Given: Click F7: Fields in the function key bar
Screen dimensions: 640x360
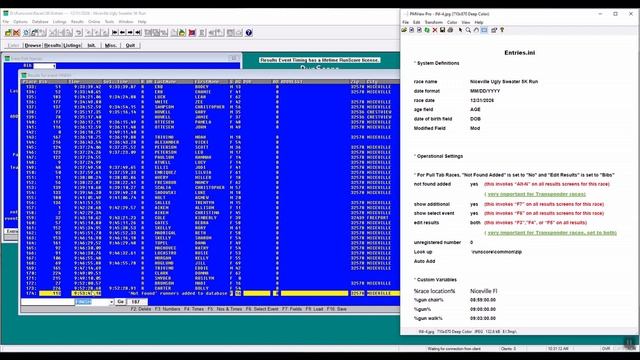Looking at the screenshot, I should point(292,309).
